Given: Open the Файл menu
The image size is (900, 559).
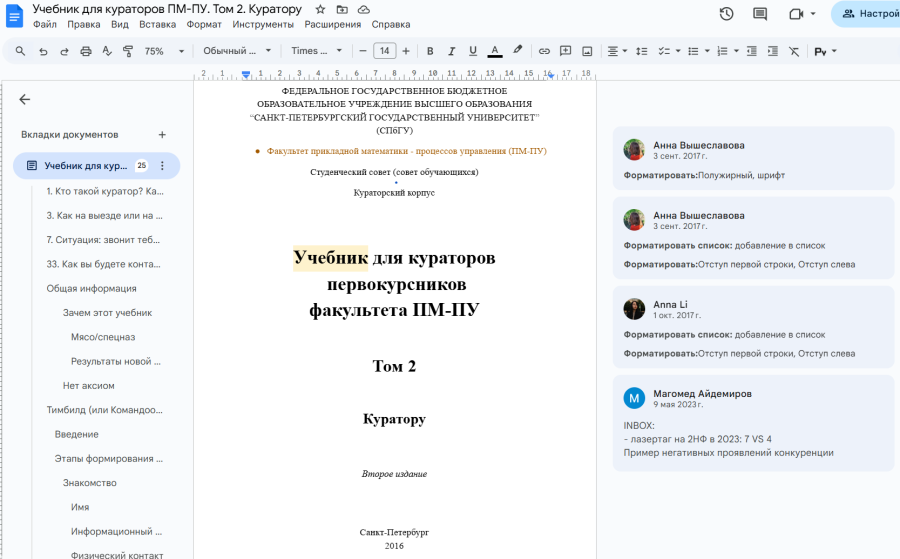Looking at the screenshot, I should (45, 24).
